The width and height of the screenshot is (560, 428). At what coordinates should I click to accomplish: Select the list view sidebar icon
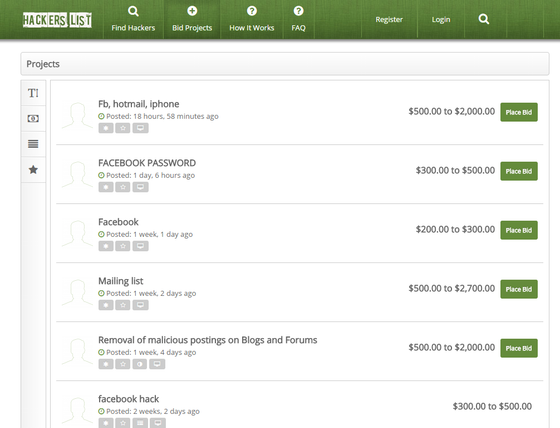[x=33, y=144]
